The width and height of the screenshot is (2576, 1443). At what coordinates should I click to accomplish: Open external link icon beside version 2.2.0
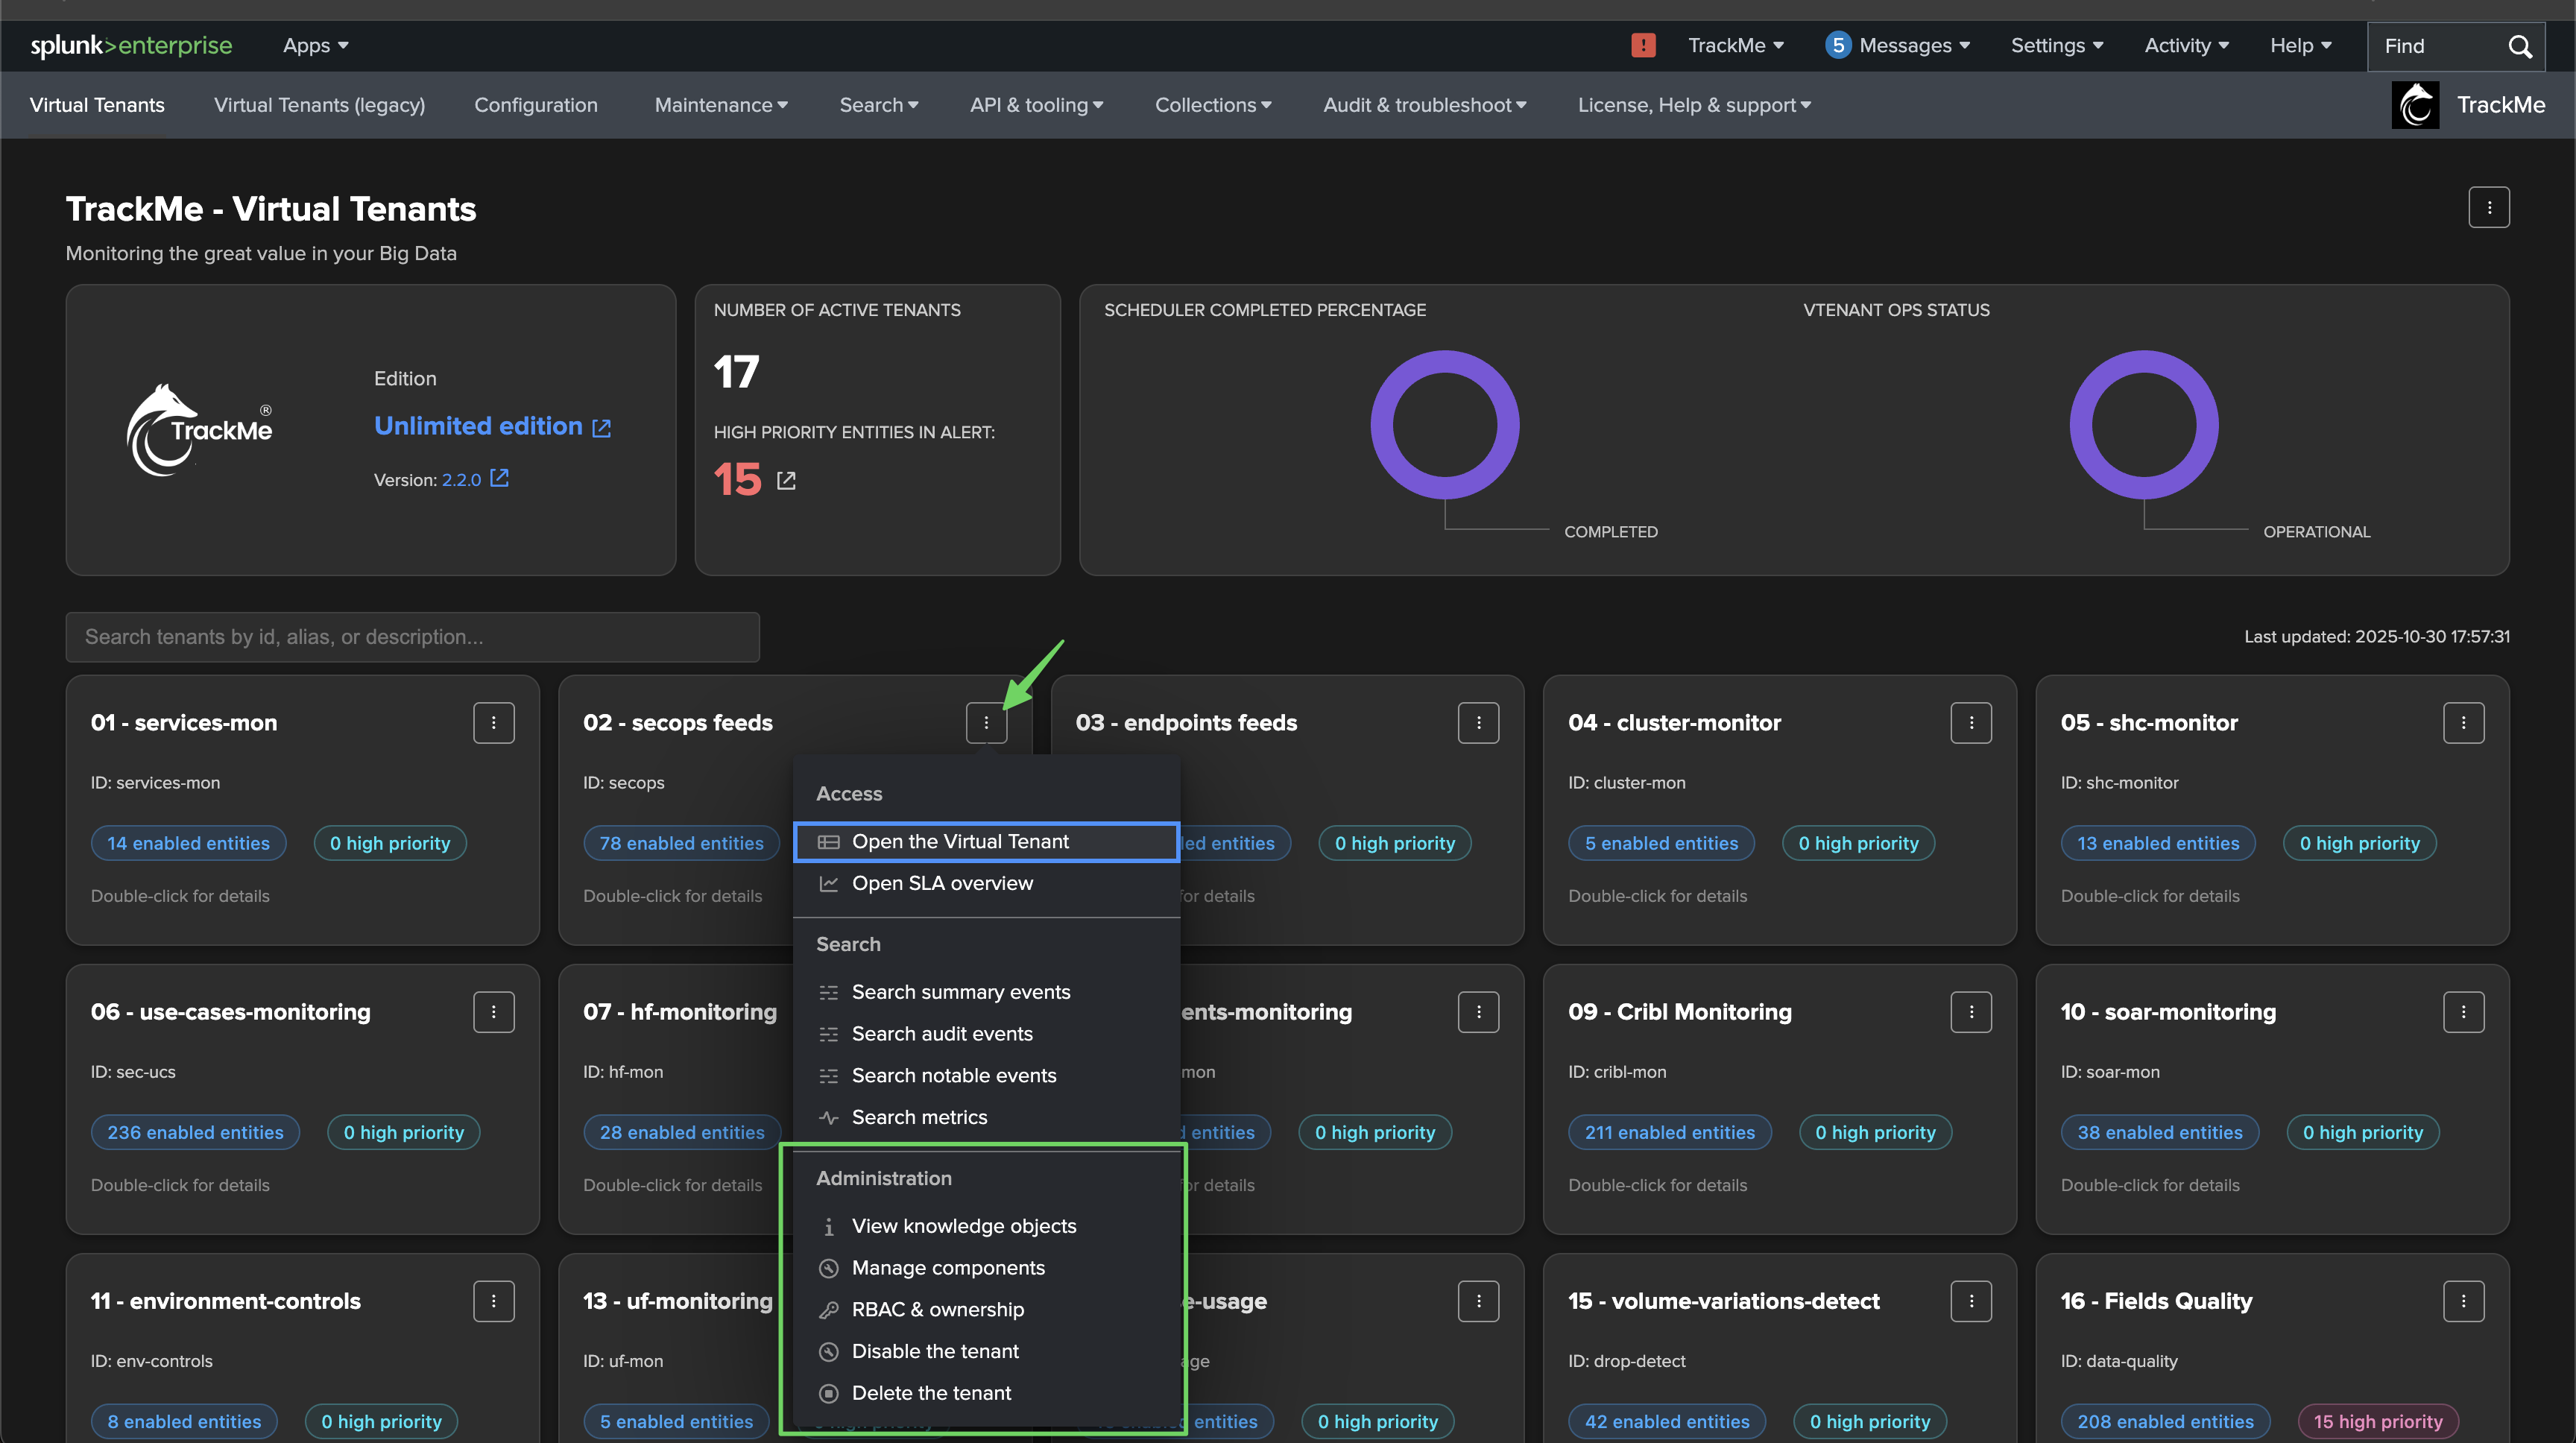tap(499, 479)
